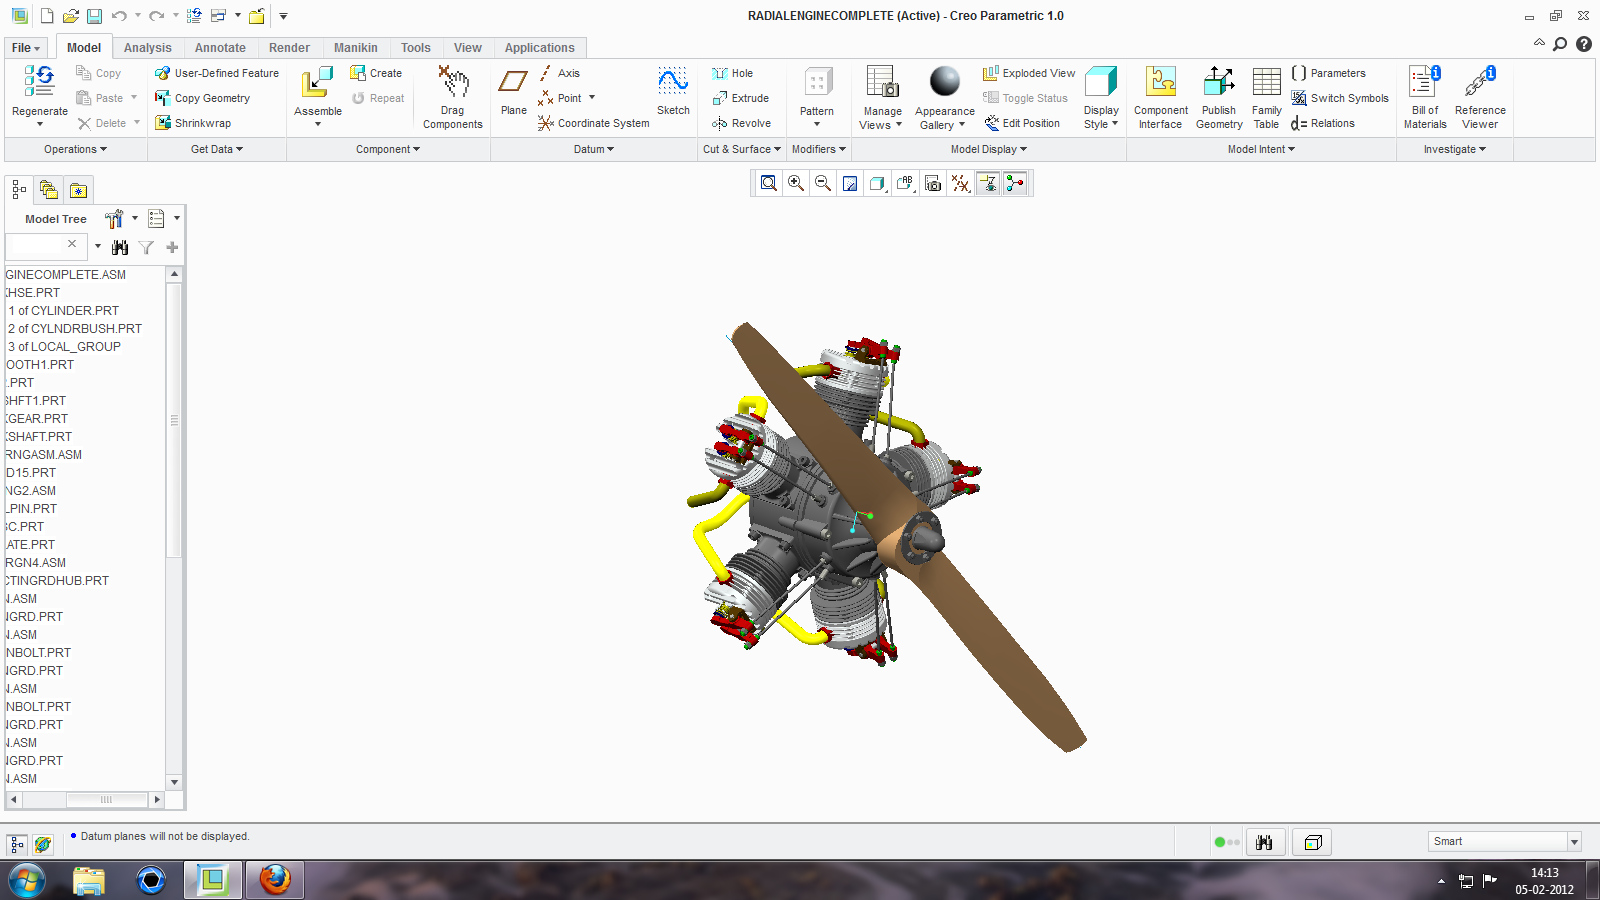Click User-Defined Feature
Viewport: 1600px width, 900px height.
(x=217, y=73)
